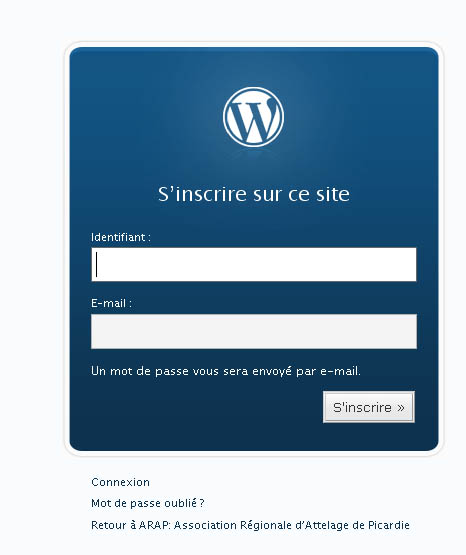Select the E-mail input box
The height and width of the screenshot is (555, 466).
254,331
